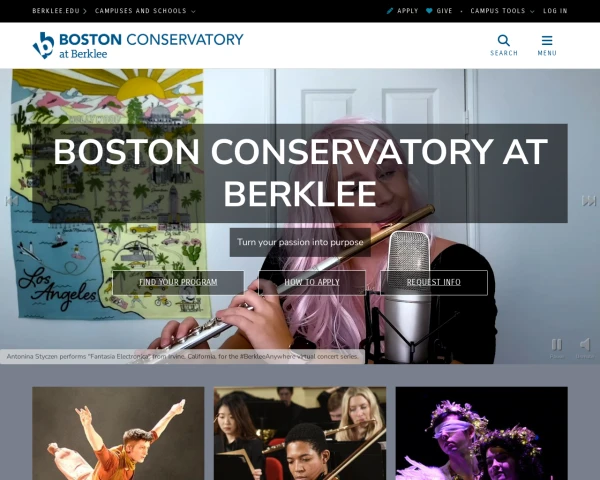
Task: Click the pencil Apply icon
Action: click(390, 11)
